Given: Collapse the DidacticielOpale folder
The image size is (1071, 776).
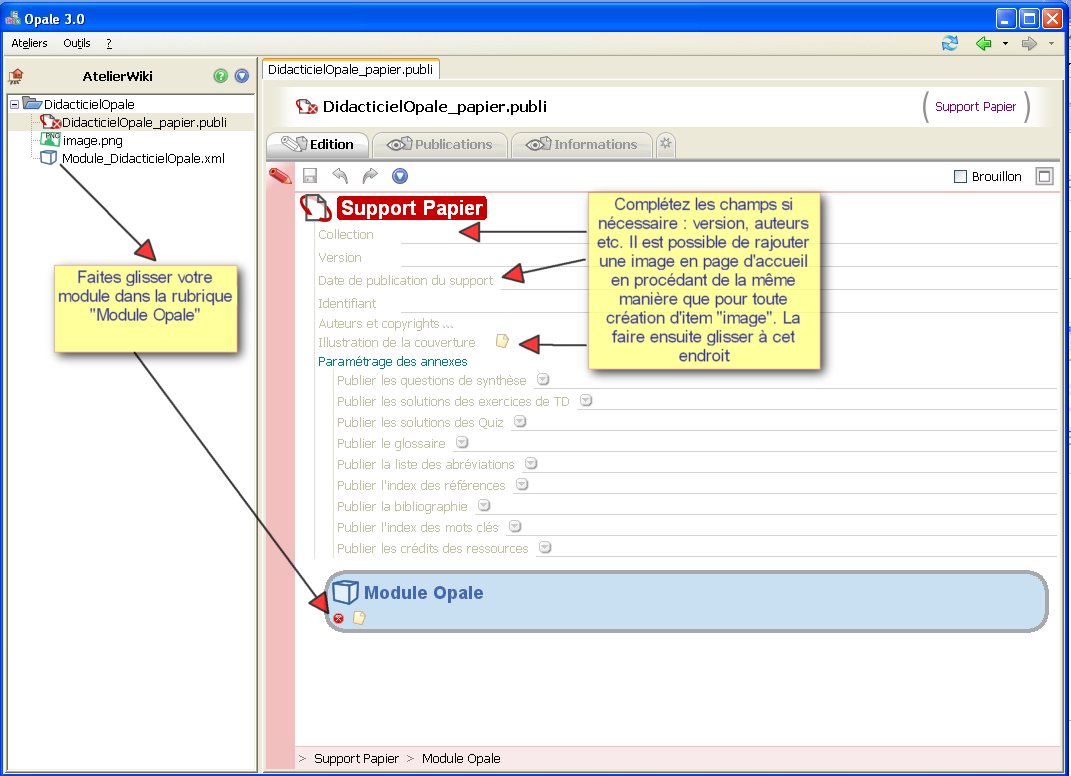Looking at the screenshot, I should pos(14,105).
